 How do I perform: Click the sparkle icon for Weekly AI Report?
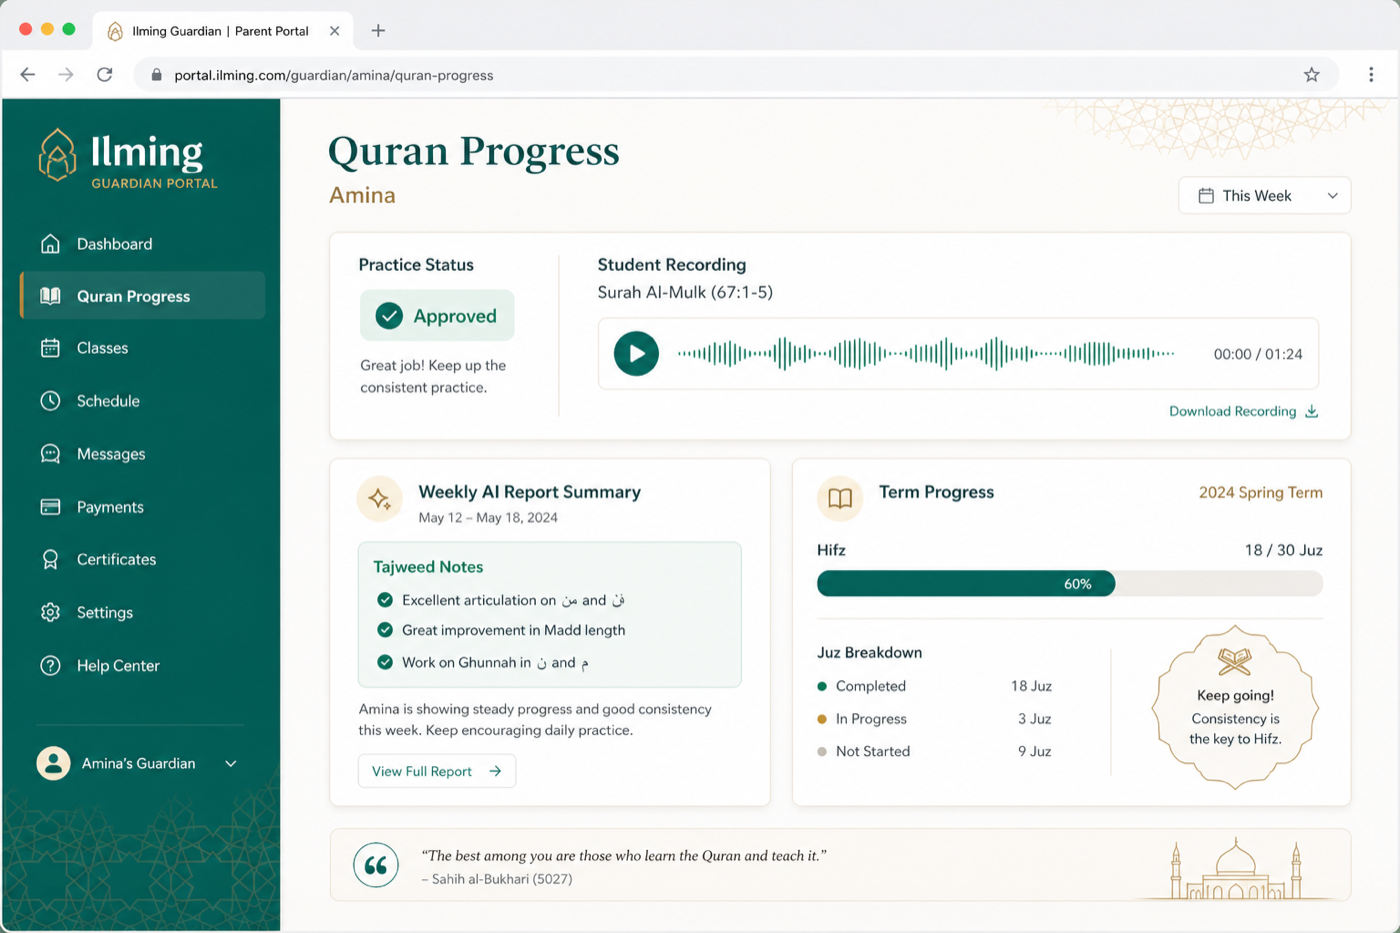click(x=379, y=498)
